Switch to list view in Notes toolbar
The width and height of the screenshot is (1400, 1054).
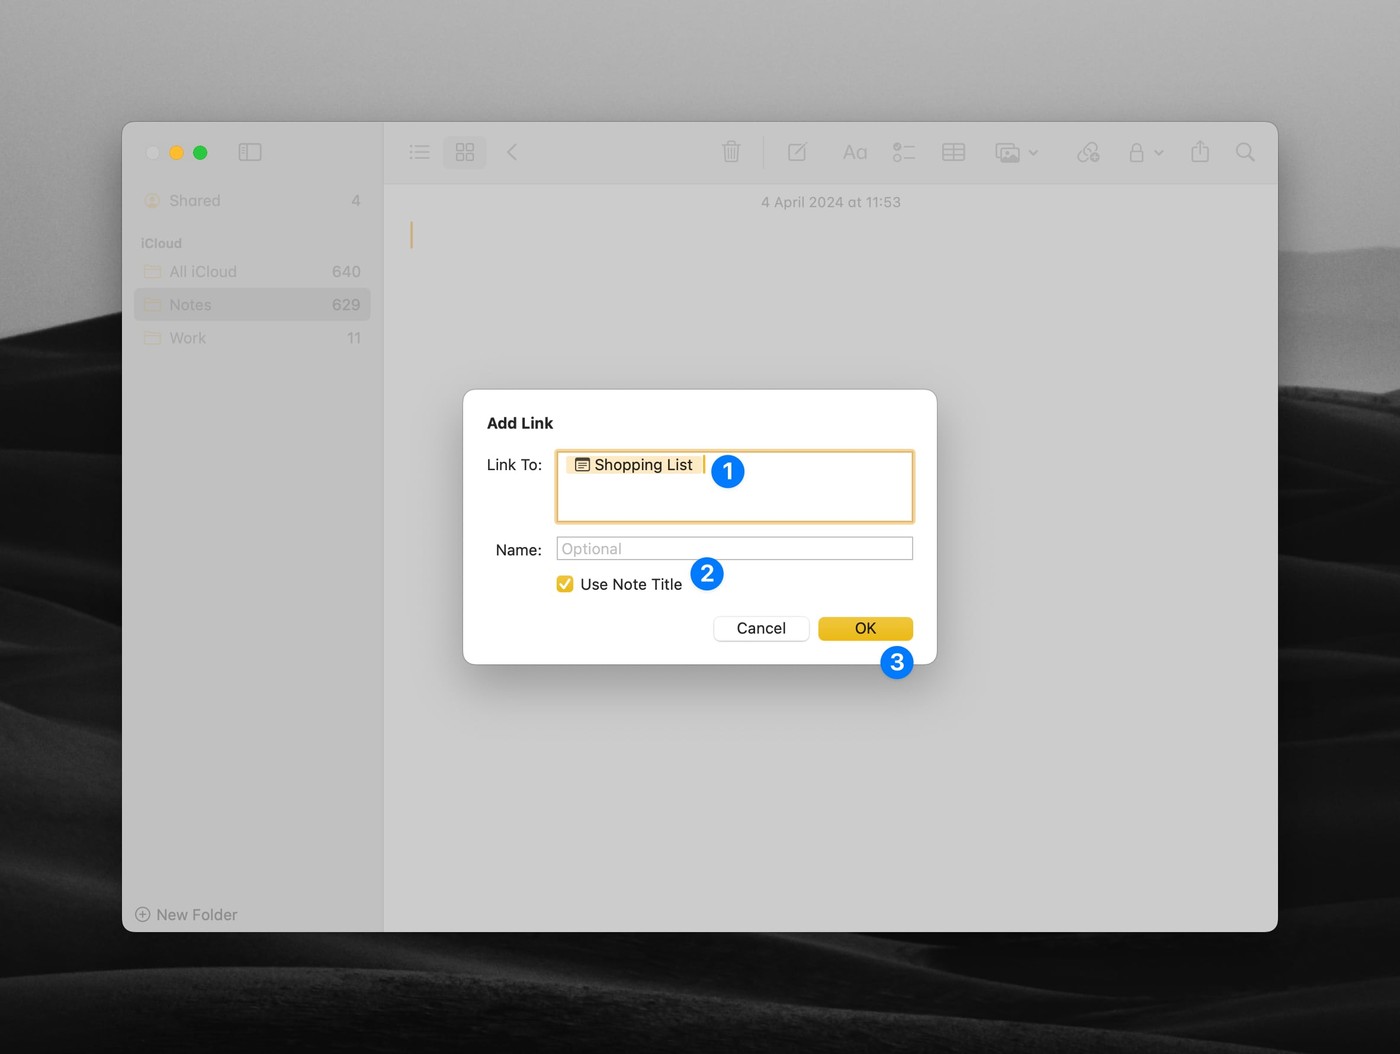tap(419, 152)
